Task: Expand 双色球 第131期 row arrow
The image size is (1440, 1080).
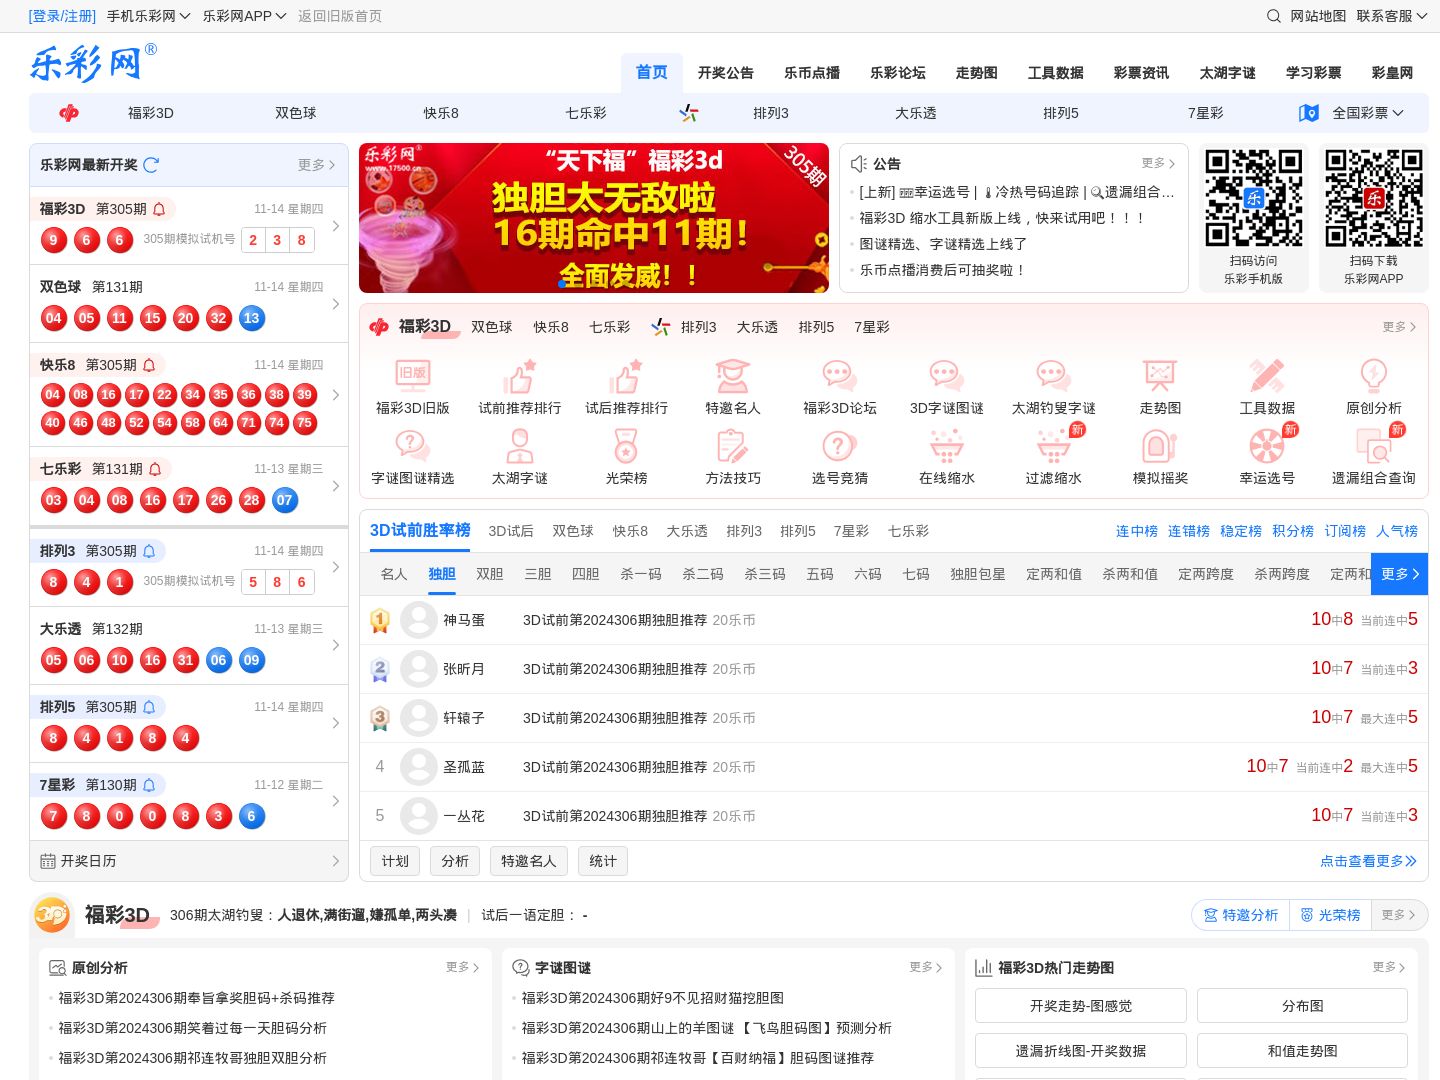Action: 335,304
